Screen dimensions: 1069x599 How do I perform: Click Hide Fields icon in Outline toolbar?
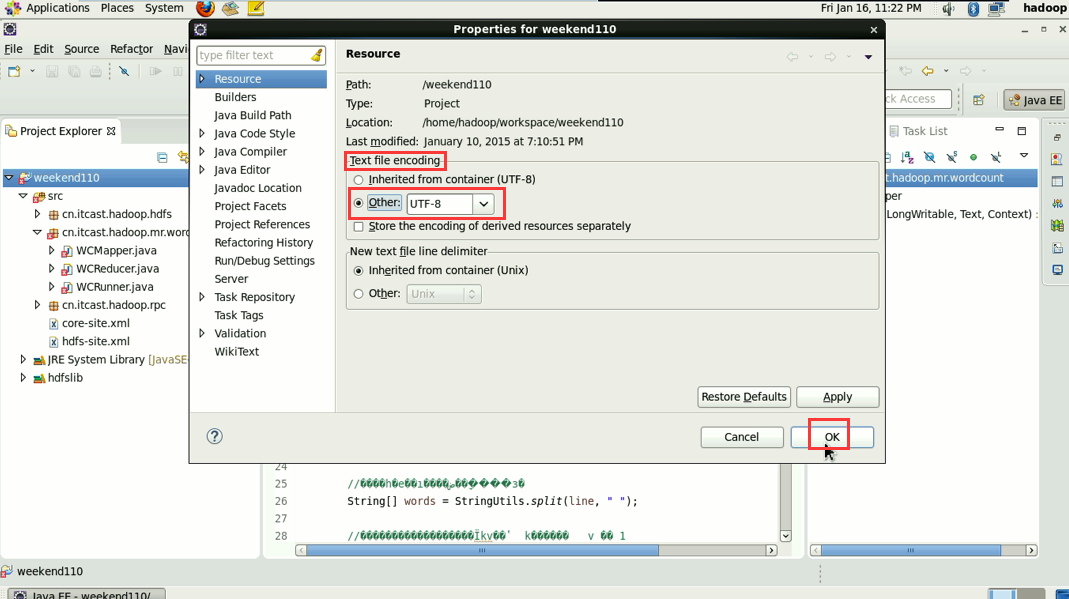pos(929,157)
